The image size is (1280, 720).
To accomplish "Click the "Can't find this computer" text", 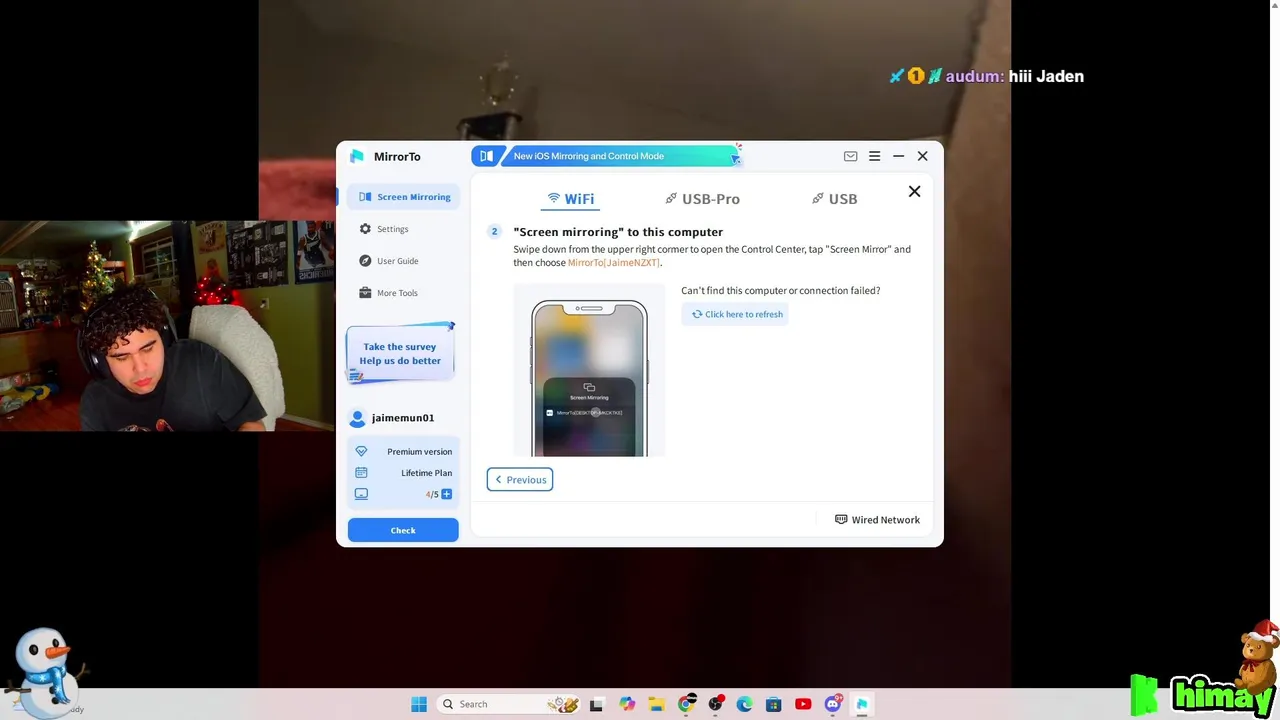I will [x=781, y=291].
